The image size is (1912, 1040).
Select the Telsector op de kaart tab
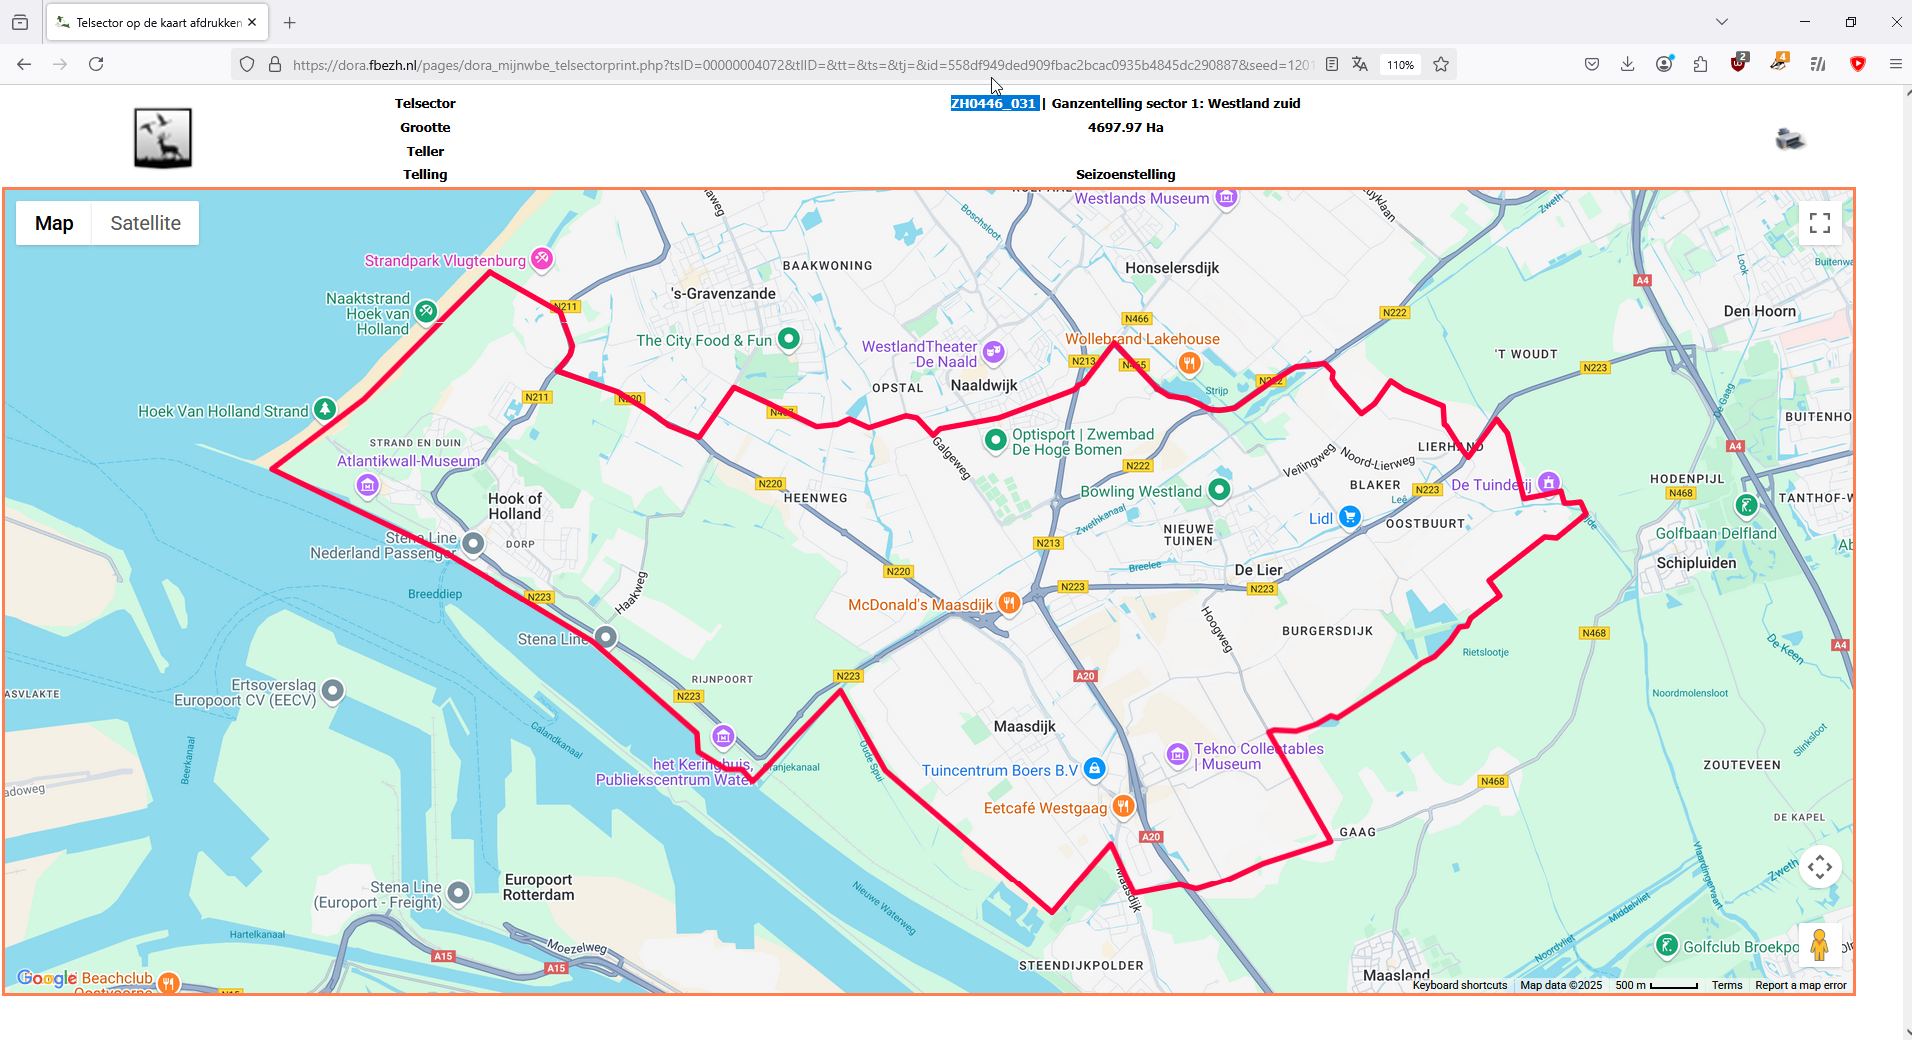coord(156,22)
